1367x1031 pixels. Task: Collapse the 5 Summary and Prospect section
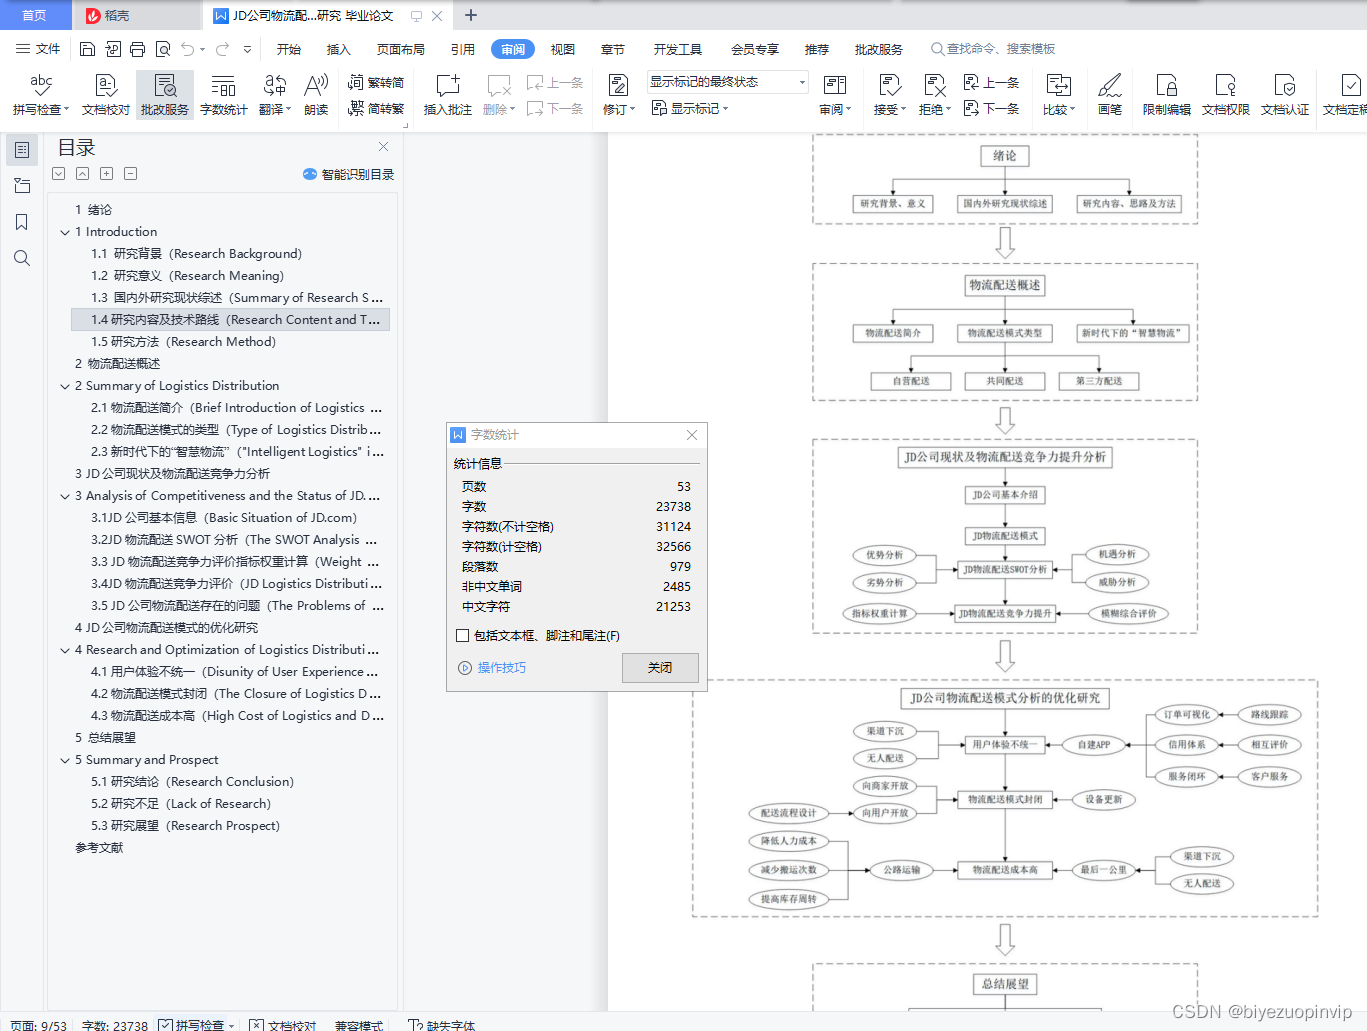coord(65,760)
